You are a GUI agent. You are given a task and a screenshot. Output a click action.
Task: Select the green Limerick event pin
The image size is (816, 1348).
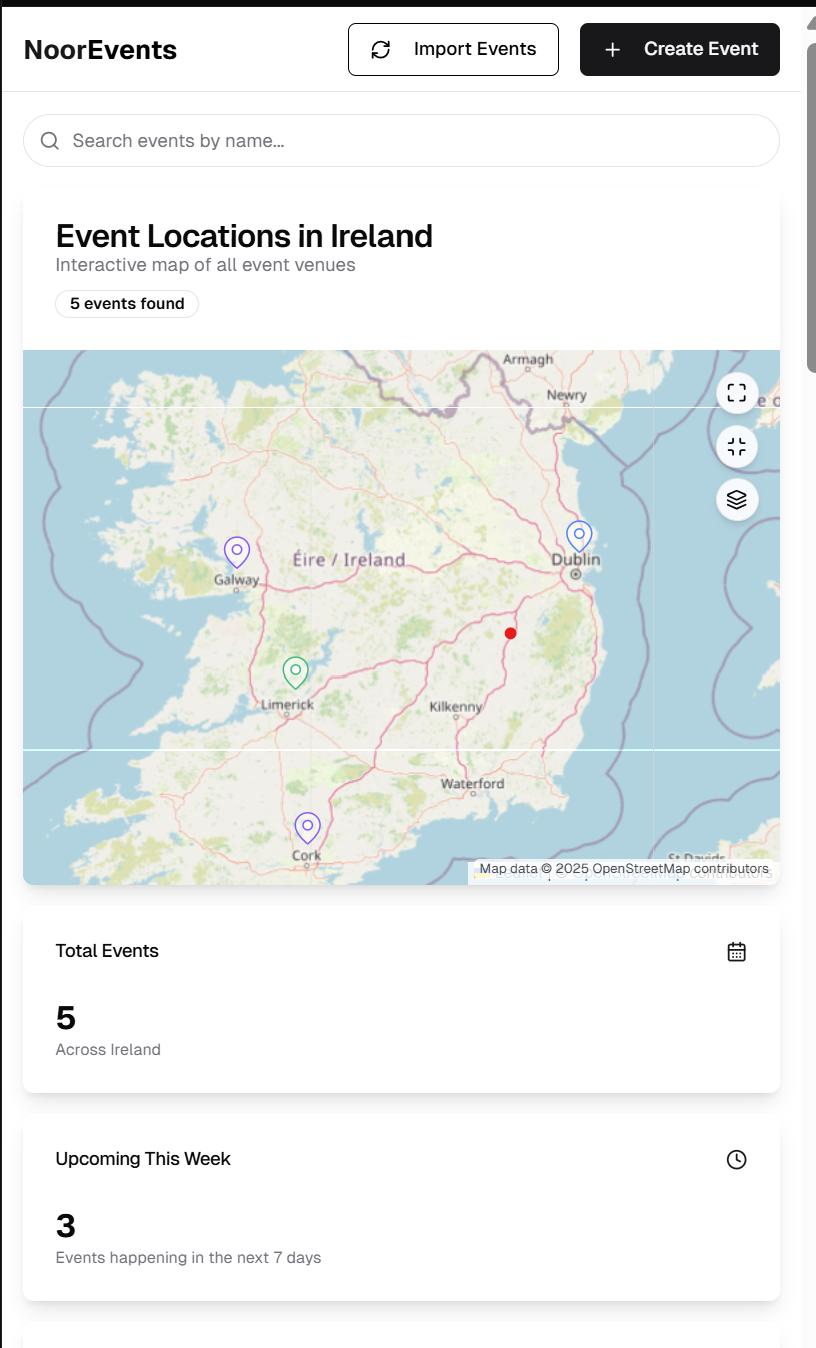[x=295, y=672]
